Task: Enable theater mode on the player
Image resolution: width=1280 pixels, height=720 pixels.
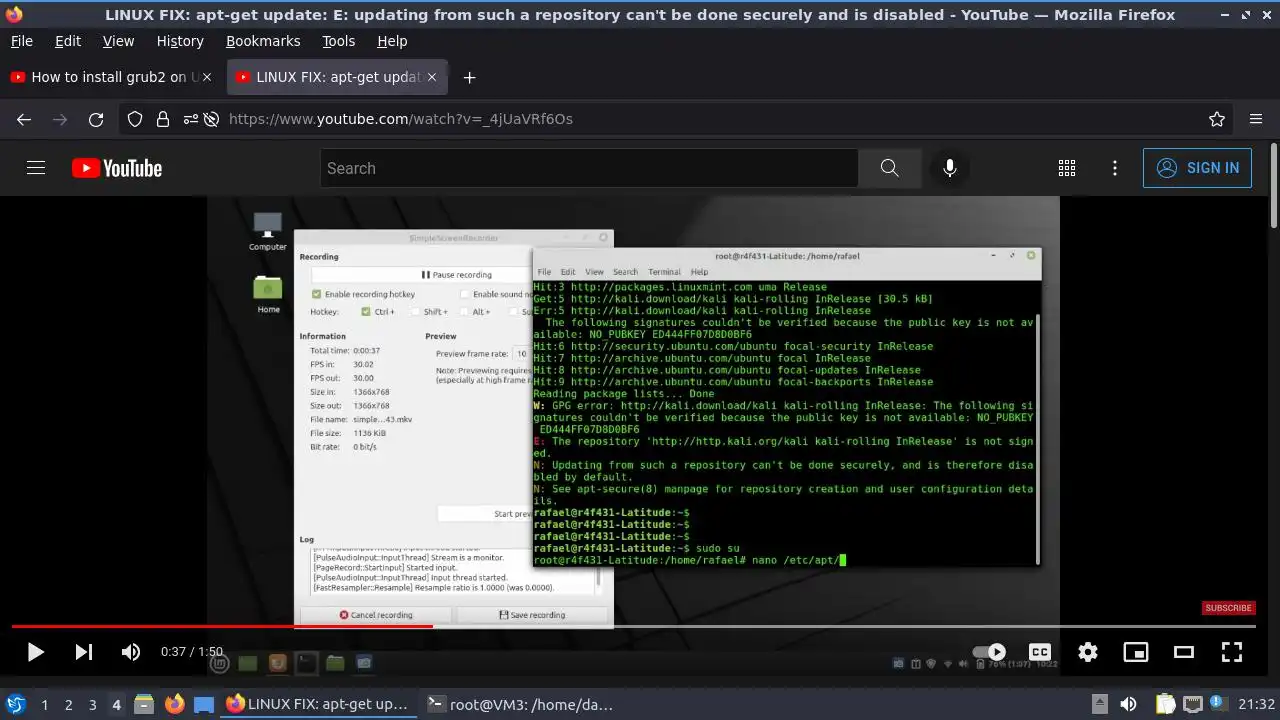Action: (1184, 652)
